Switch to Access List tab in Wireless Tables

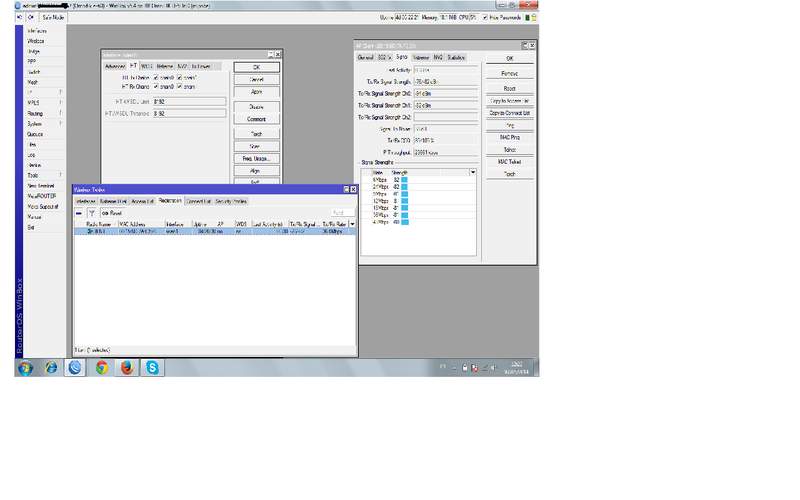tap(142, 202)
